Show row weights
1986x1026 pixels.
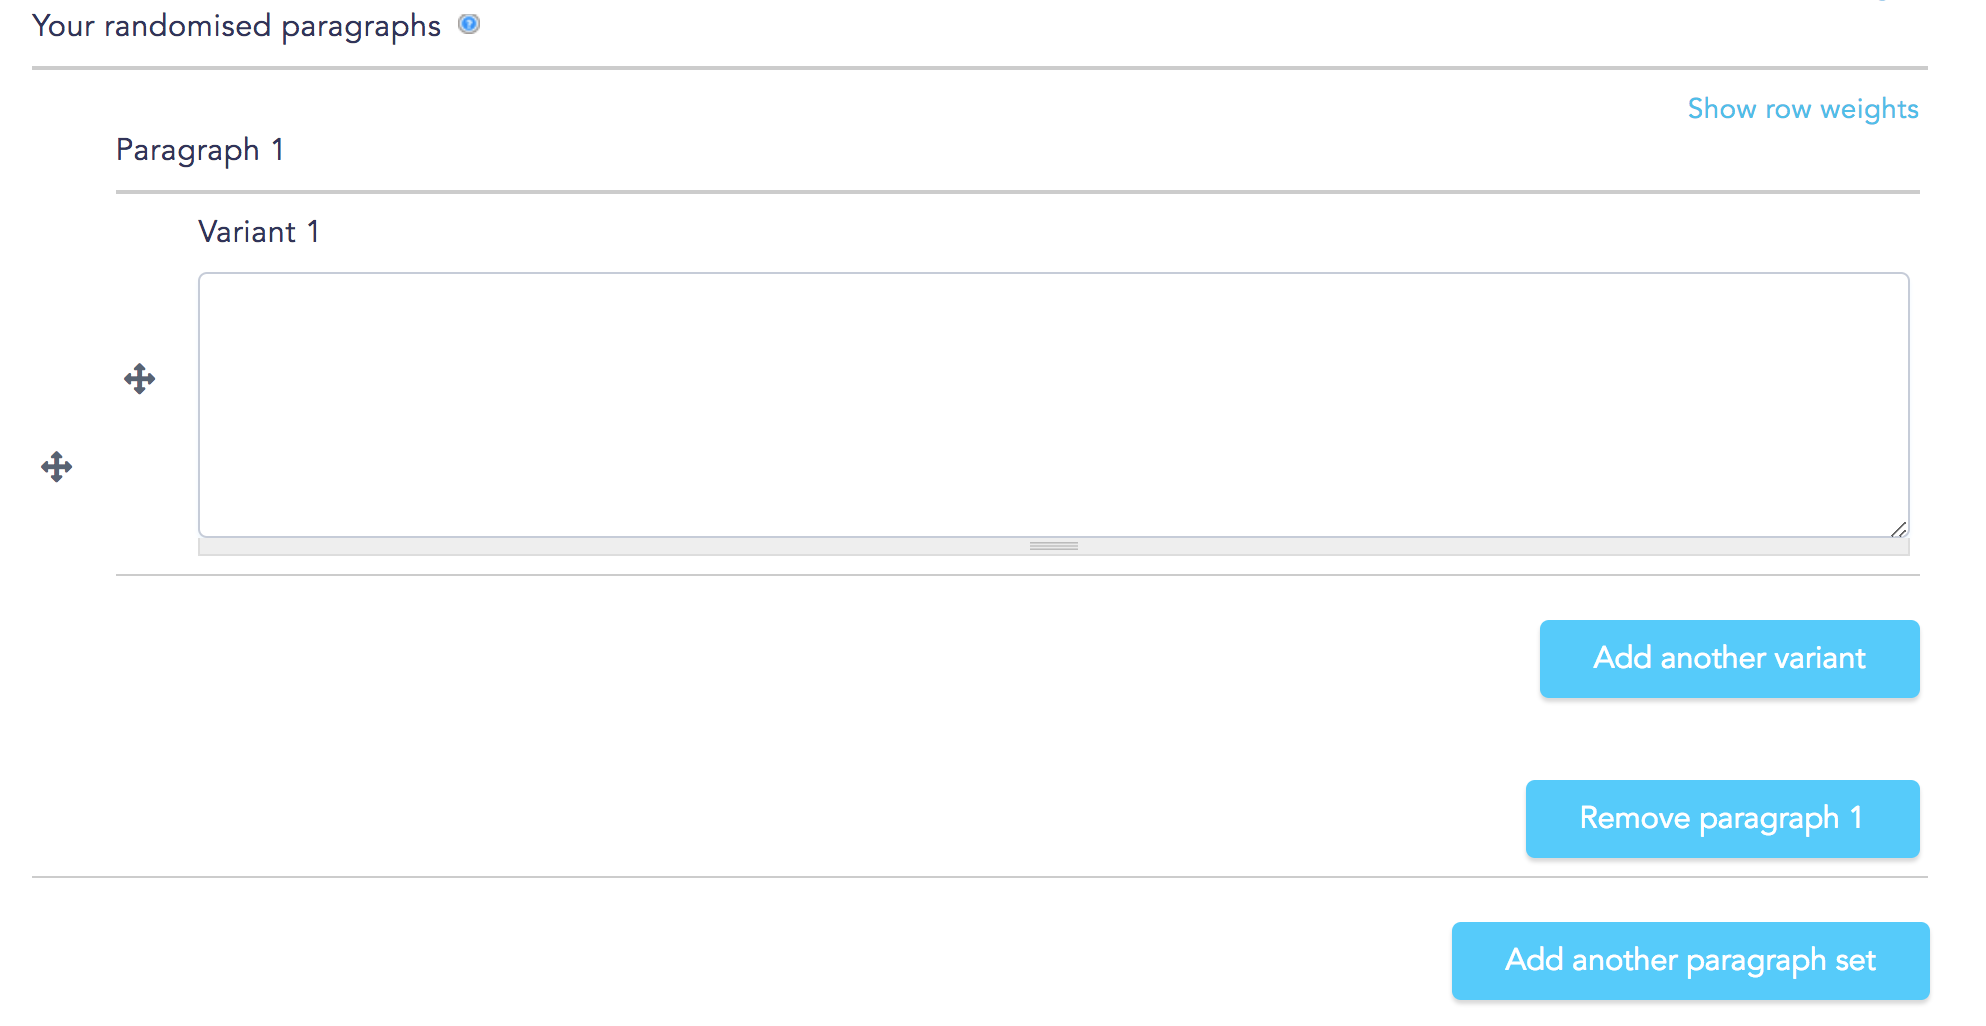[x=1803, y=109]
